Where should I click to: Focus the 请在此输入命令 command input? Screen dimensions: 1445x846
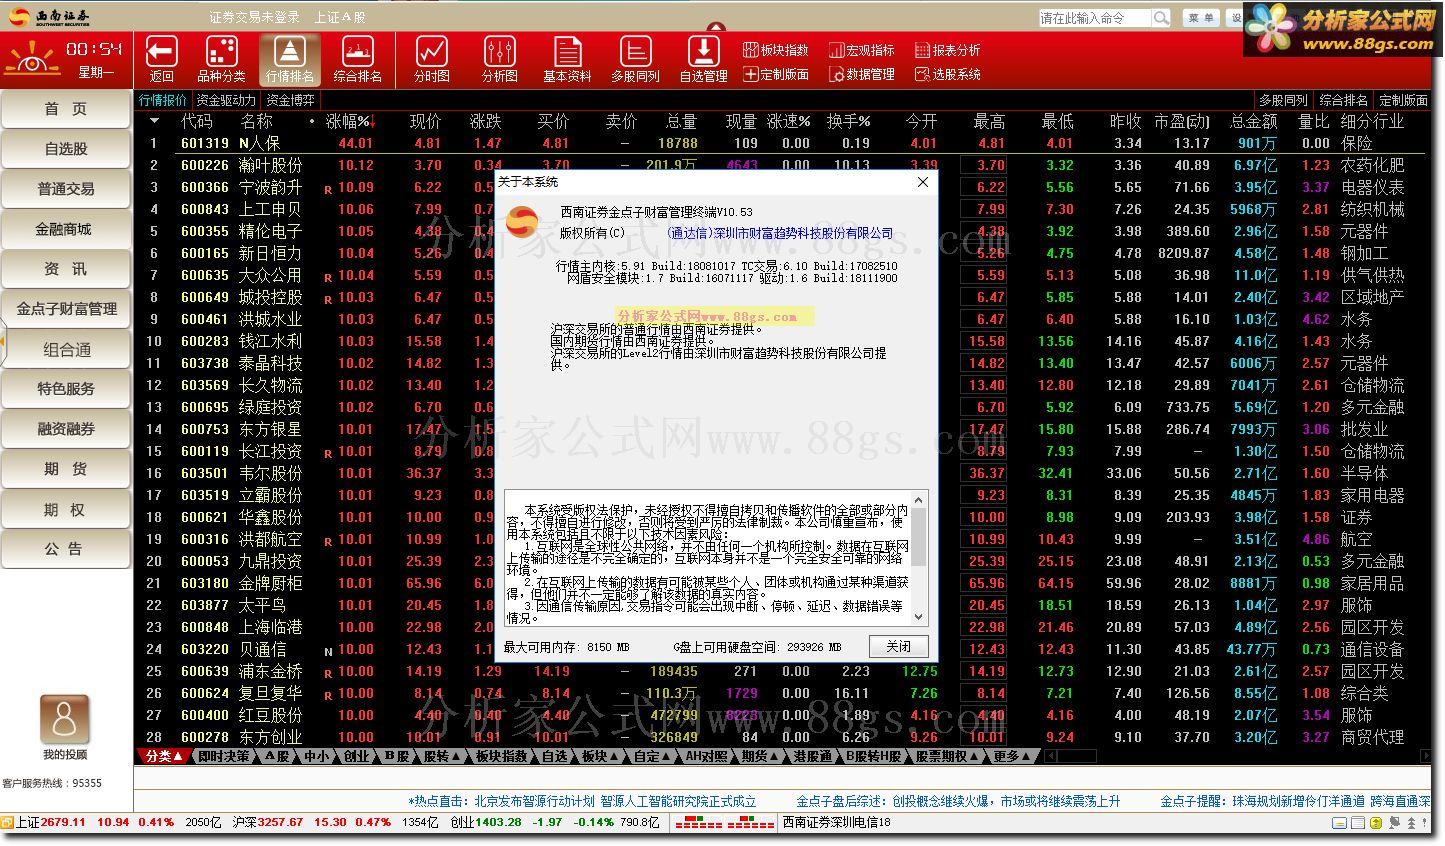tap(1095, 18)
